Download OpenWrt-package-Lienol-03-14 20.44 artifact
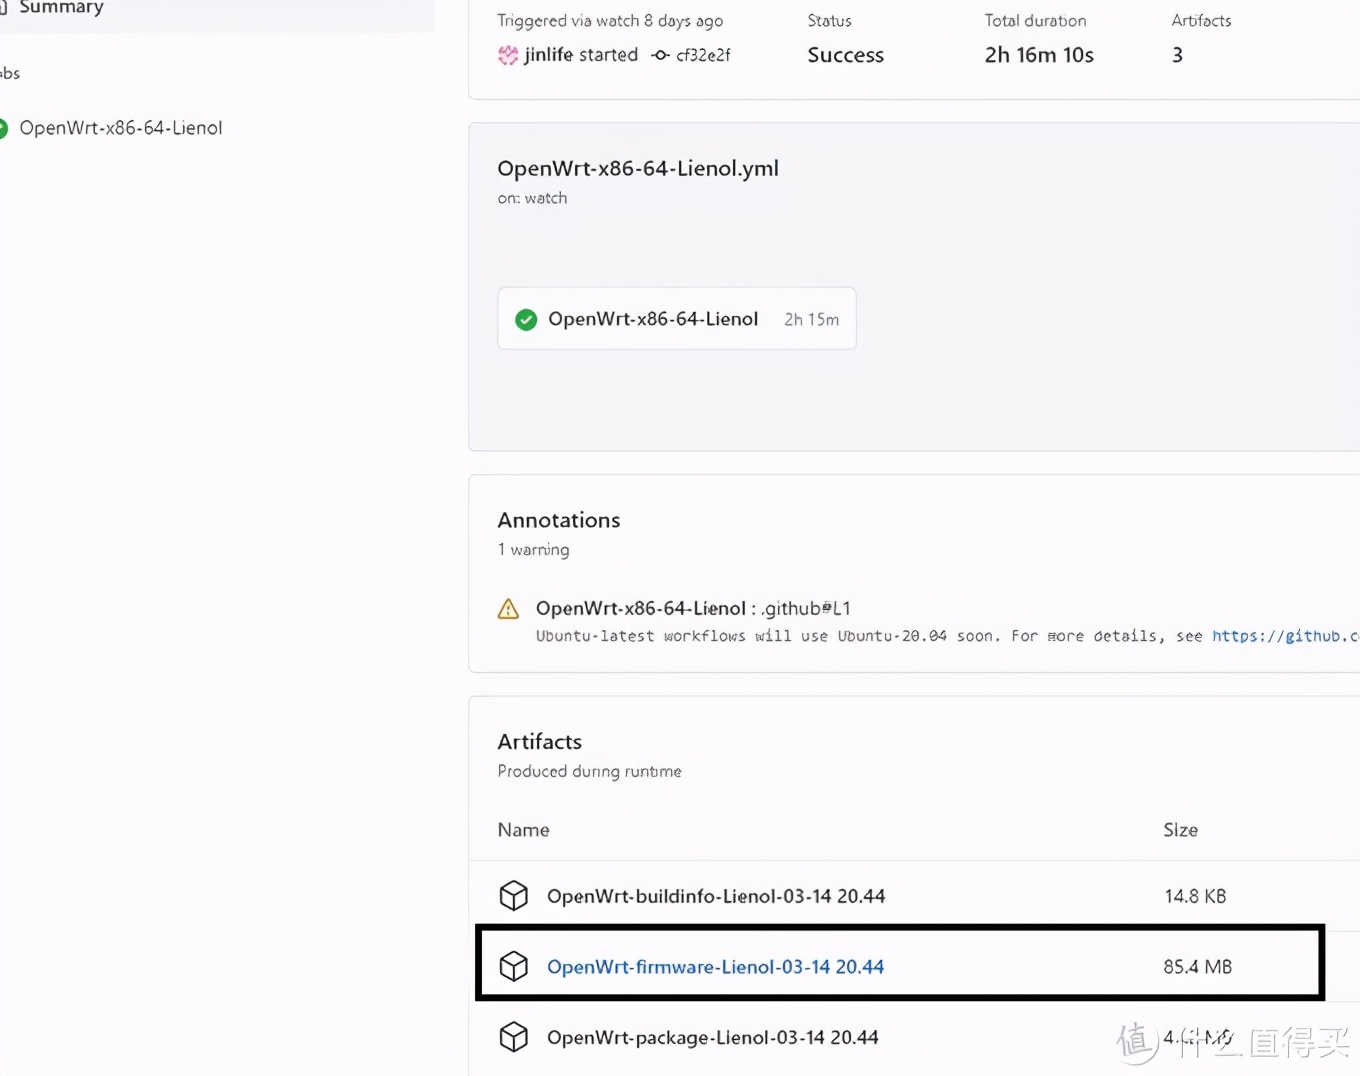The width and height of the screenshot is (1360, 1076). 712,1037
